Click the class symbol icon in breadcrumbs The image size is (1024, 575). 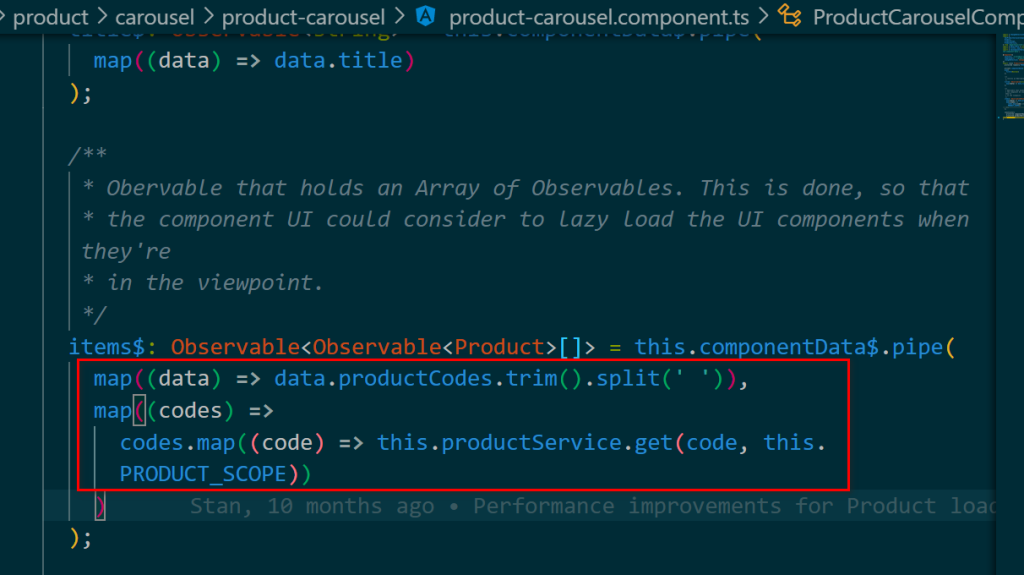pyautogui.click(x=790, y=16)
